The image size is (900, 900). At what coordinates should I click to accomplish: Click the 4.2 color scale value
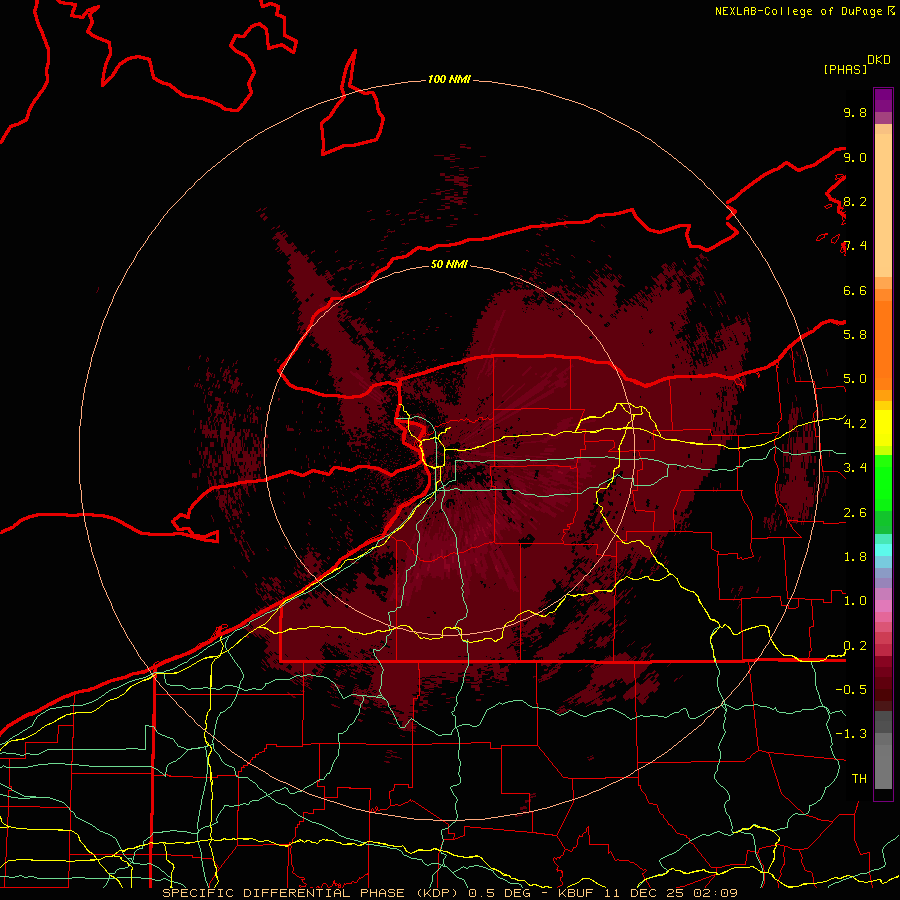pos(855,424)
